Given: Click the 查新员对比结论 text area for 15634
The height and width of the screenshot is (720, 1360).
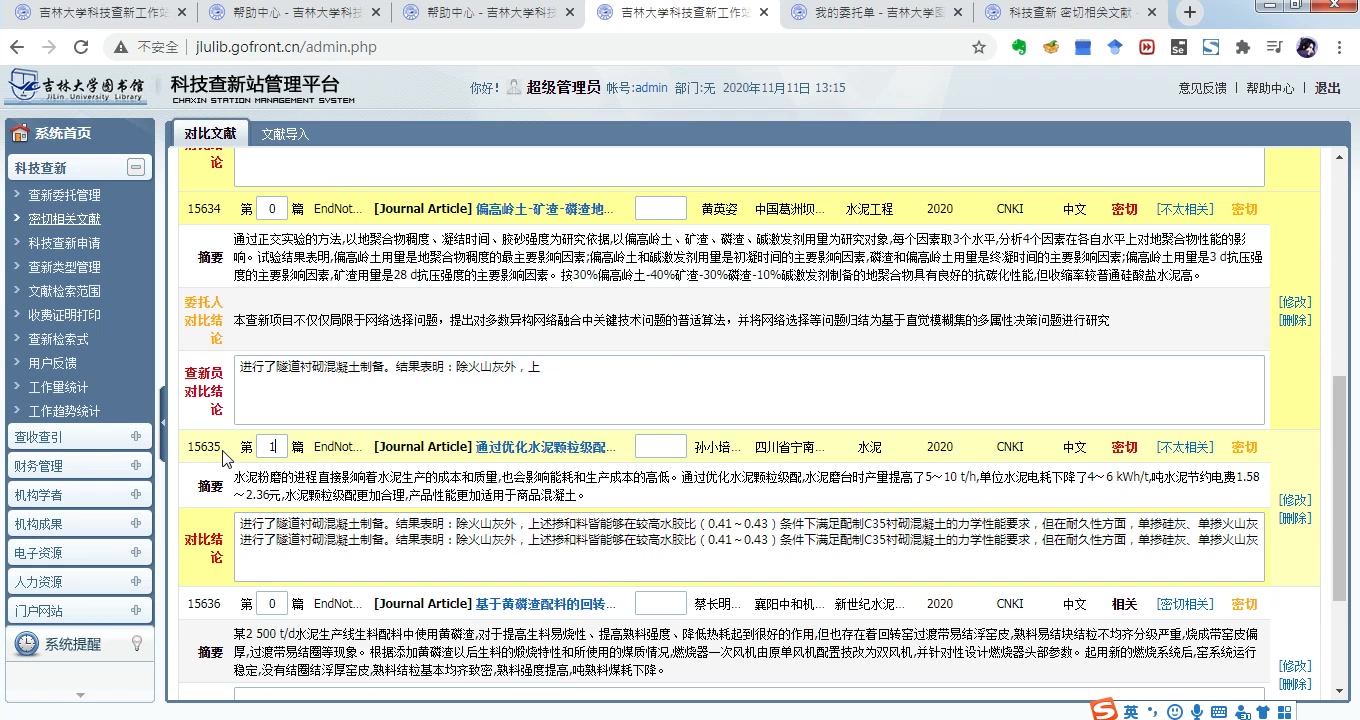Looking at the screenshot, I should (749, 390).
